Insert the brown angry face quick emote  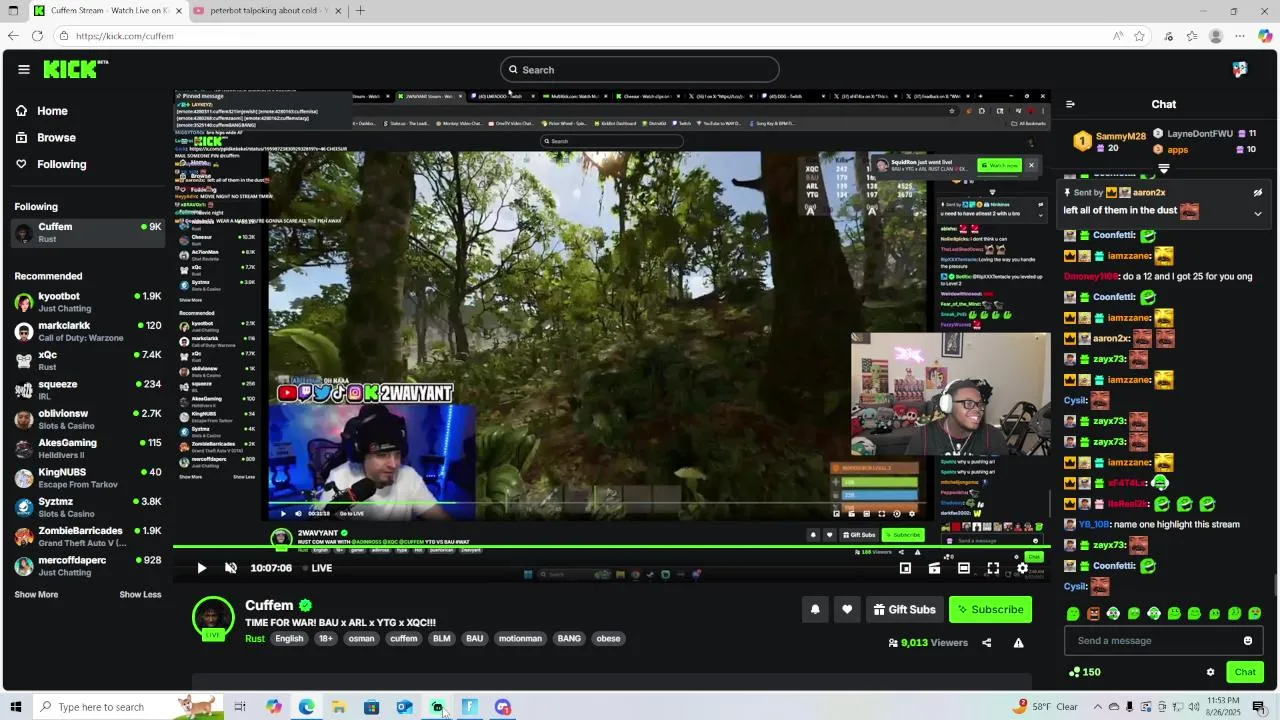click(1093, 614)
